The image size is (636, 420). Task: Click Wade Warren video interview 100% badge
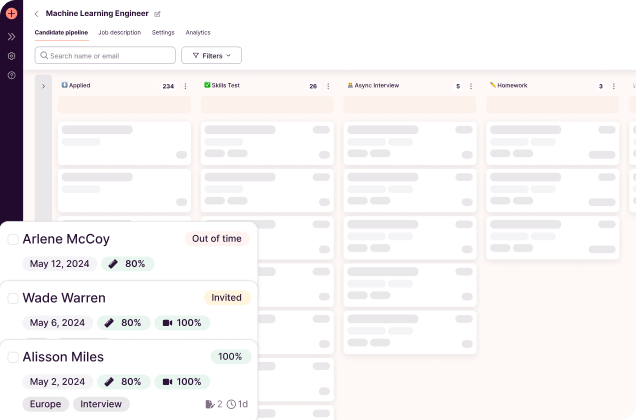pyautogui.click(x=182, y=323)
